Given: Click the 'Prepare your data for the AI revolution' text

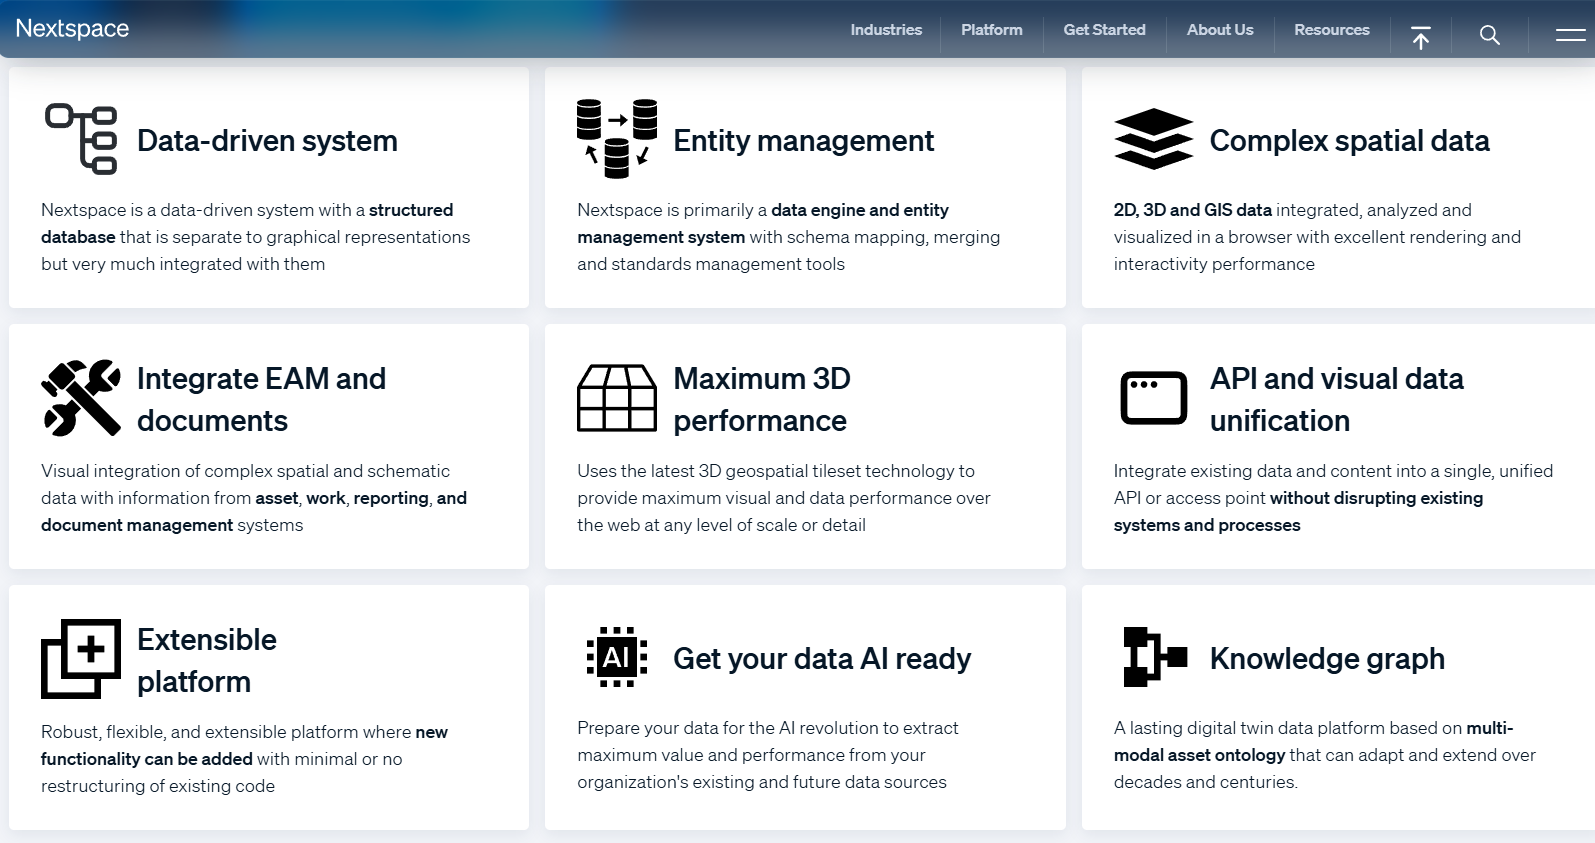Looking at the screenshot, I should [768, 755].
